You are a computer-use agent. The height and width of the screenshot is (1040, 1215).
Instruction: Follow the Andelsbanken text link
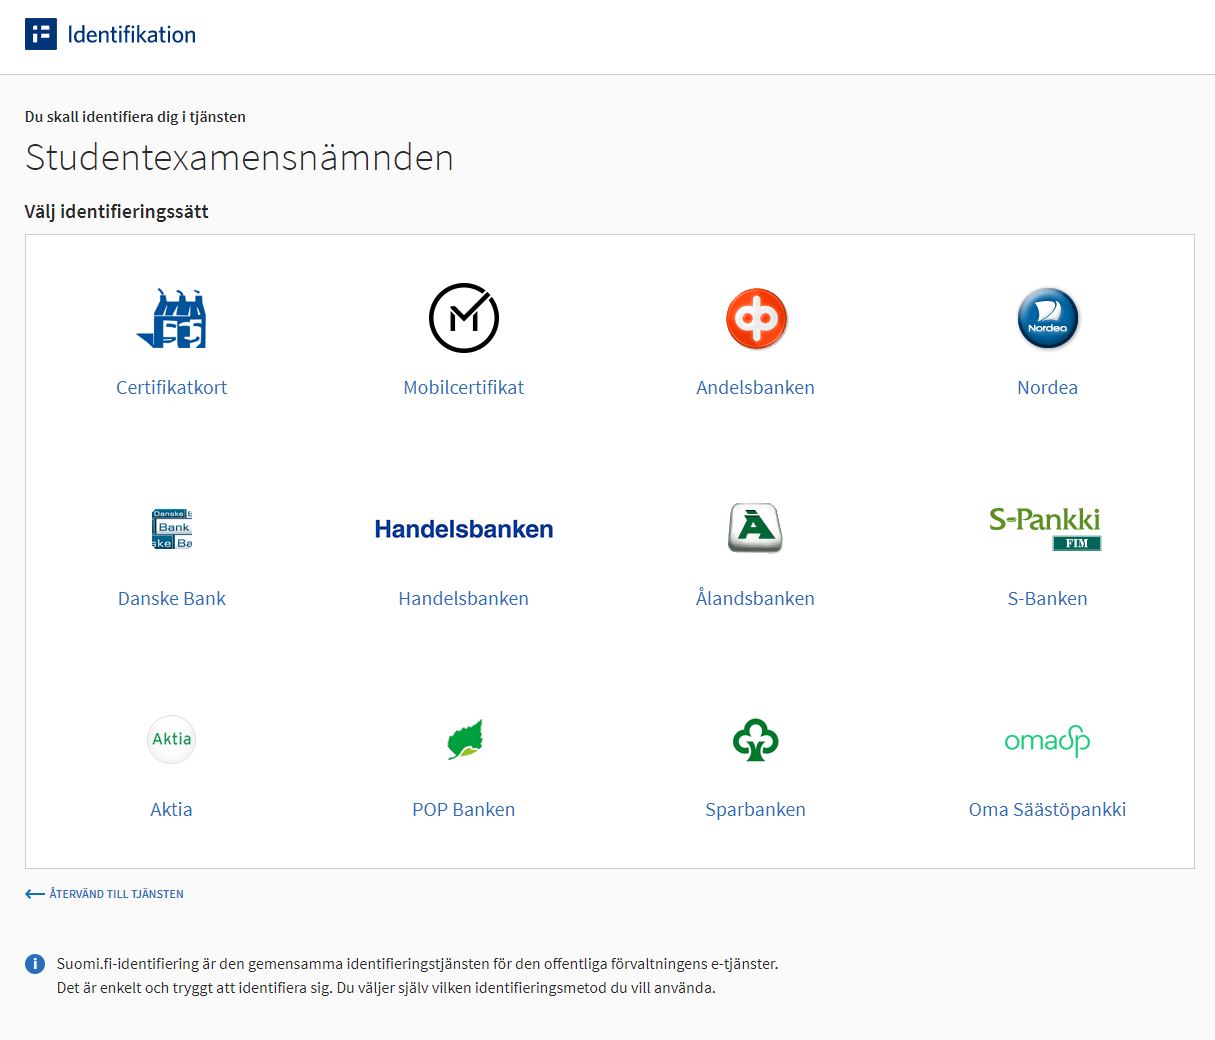(756, 388)
